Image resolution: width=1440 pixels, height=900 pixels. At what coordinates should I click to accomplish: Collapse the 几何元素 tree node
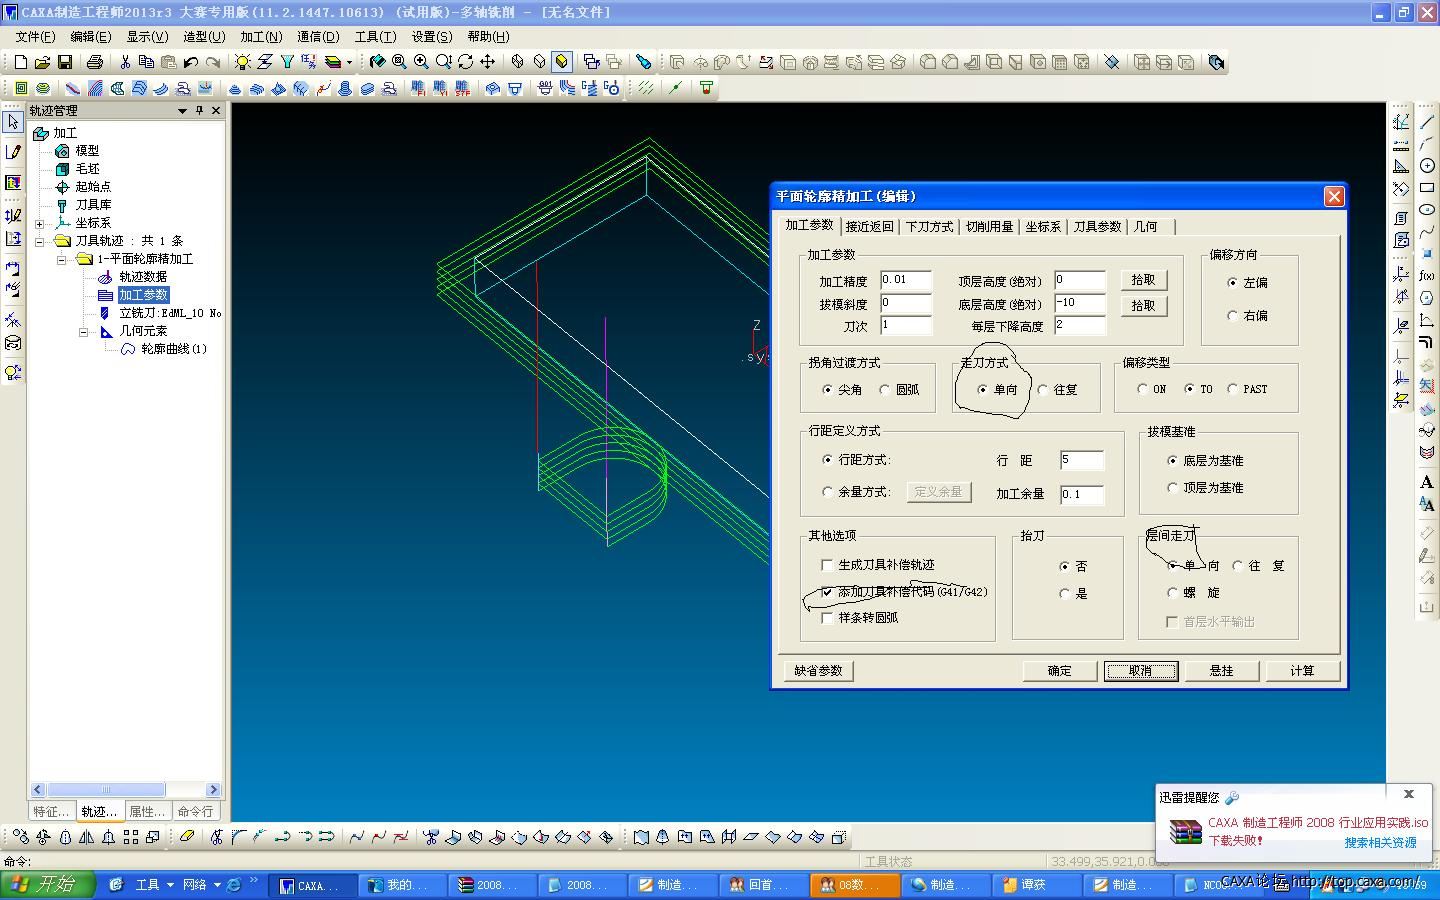84,331
